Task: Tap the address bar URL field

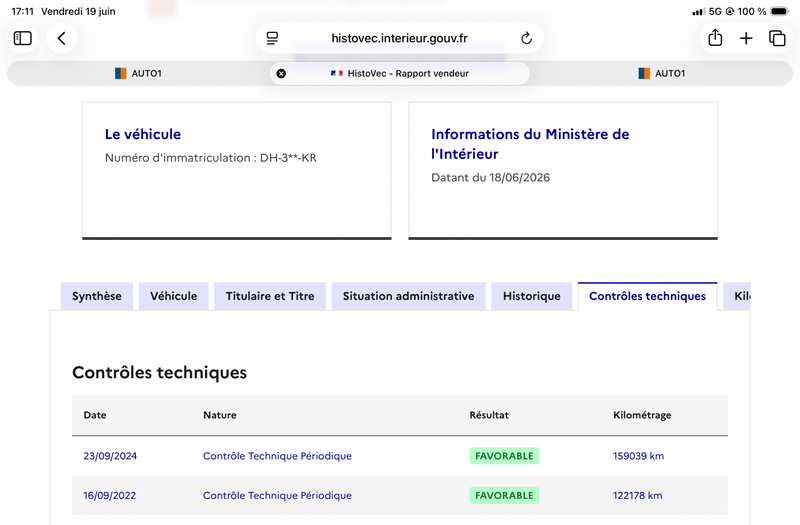Action: (x=399, y=38)
